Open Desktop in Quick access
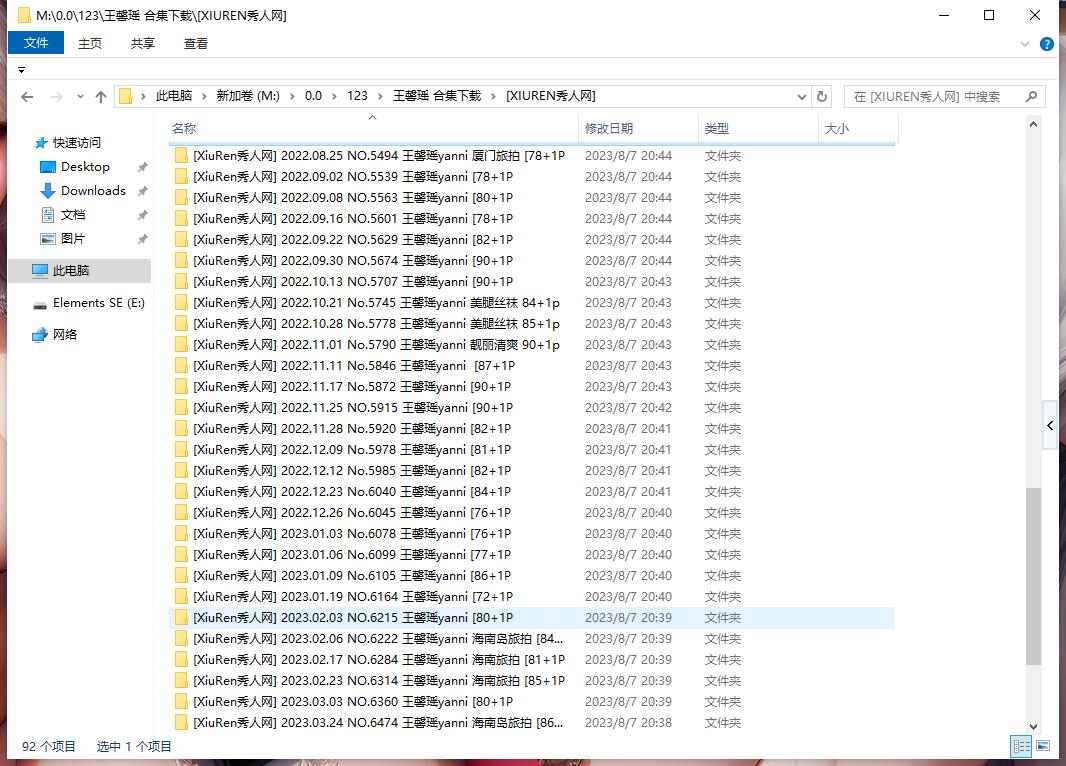1066x766 pixels. pos(85,167)
